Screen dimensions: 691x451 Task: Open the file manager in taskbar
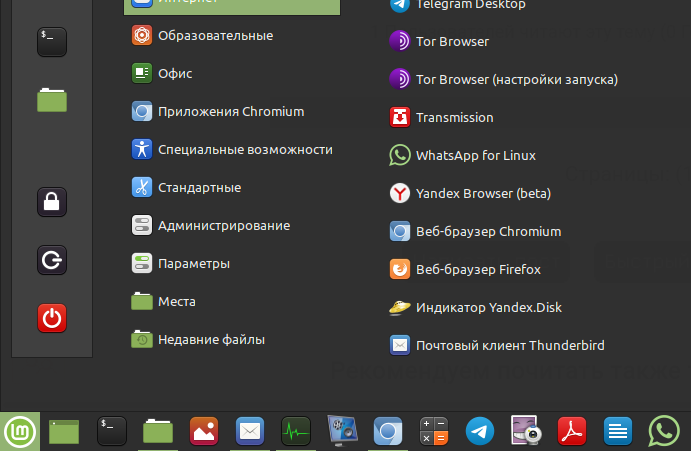tap(158, 431)
